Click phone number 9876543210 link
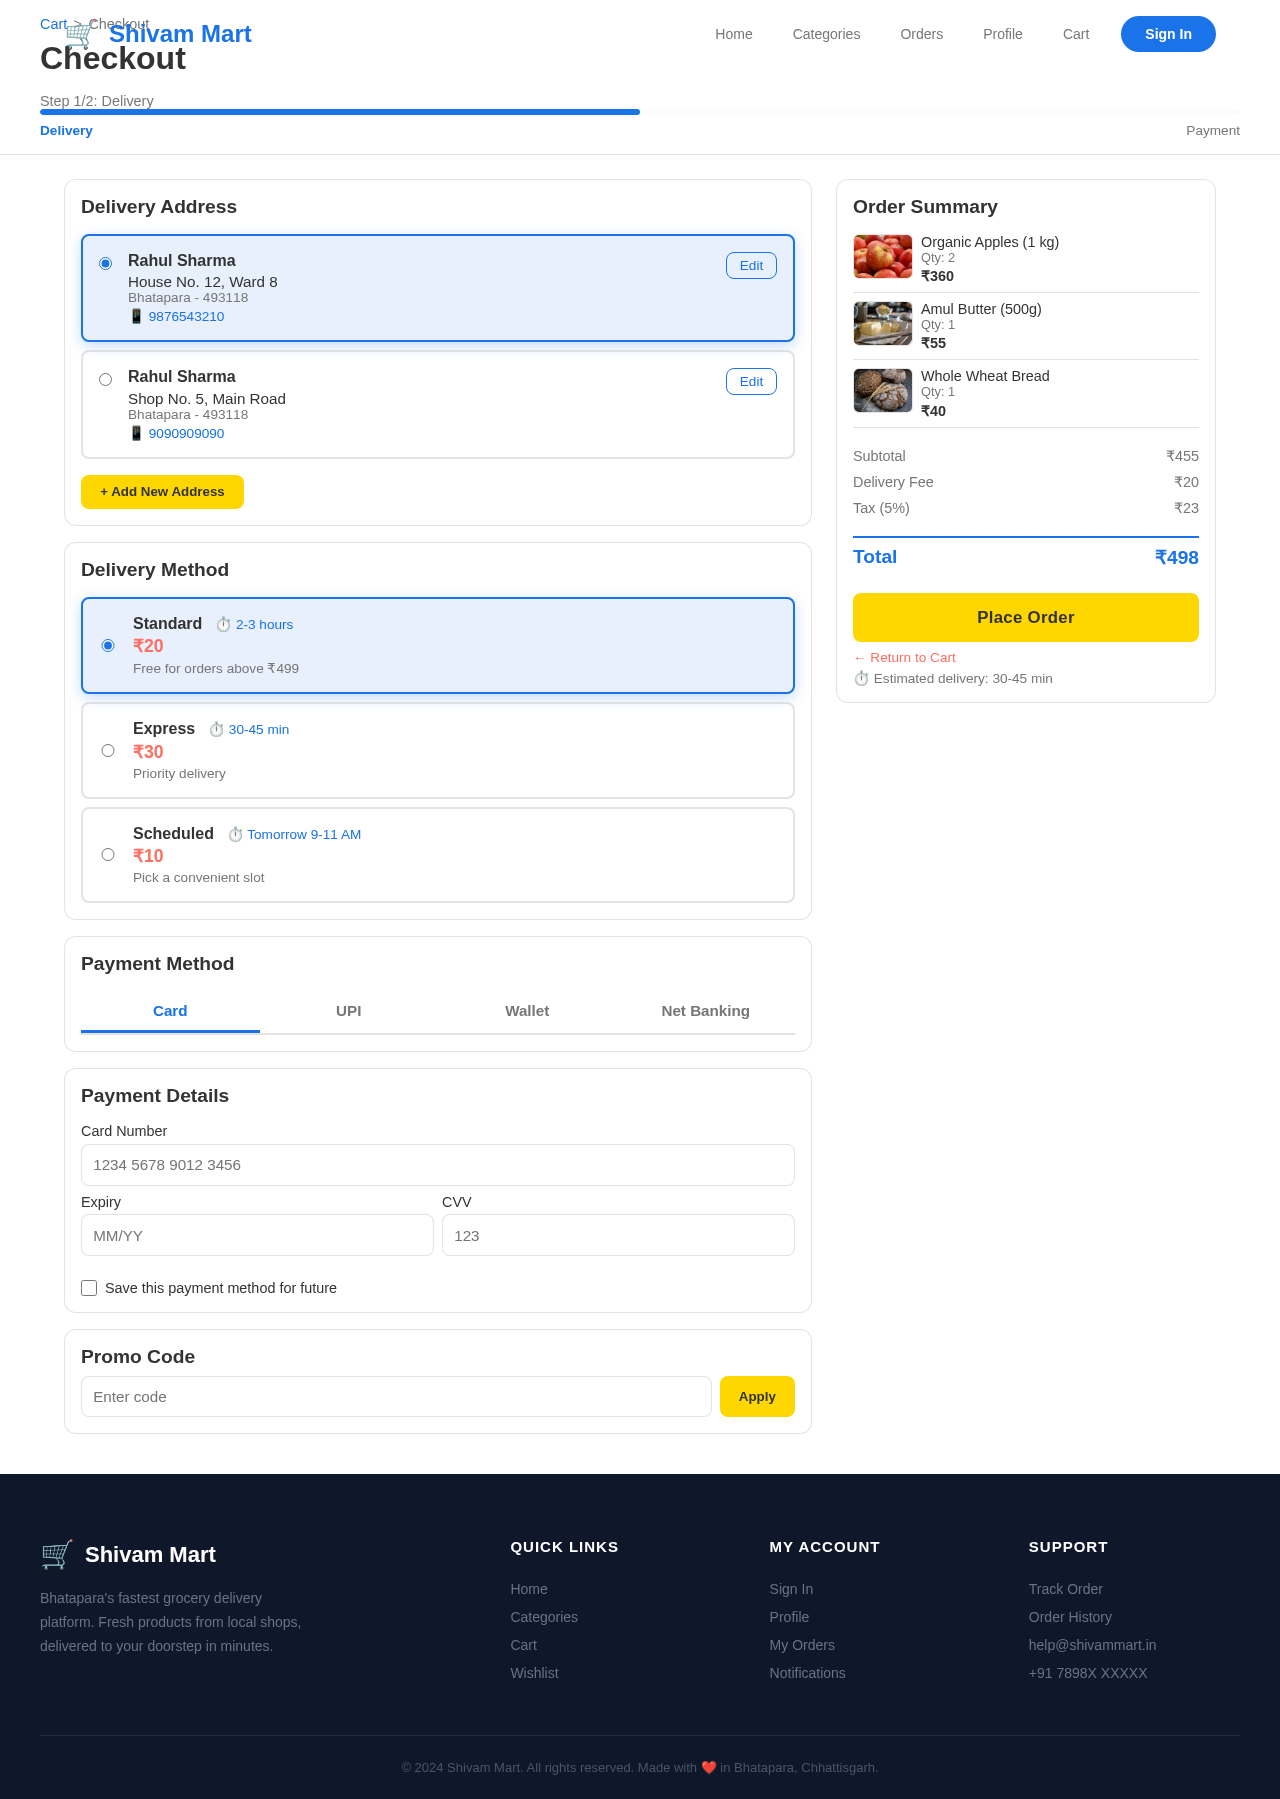 [186, 316]
